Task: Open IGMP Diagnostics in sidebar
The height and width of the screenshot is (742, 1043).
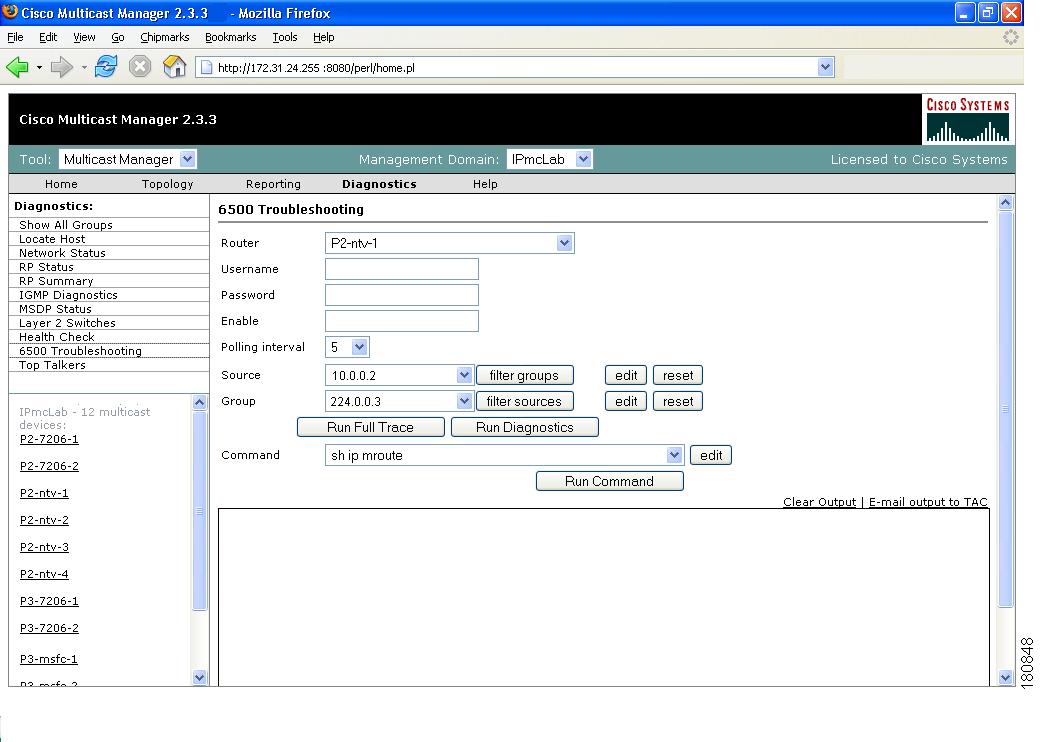Action: (68, 295)
